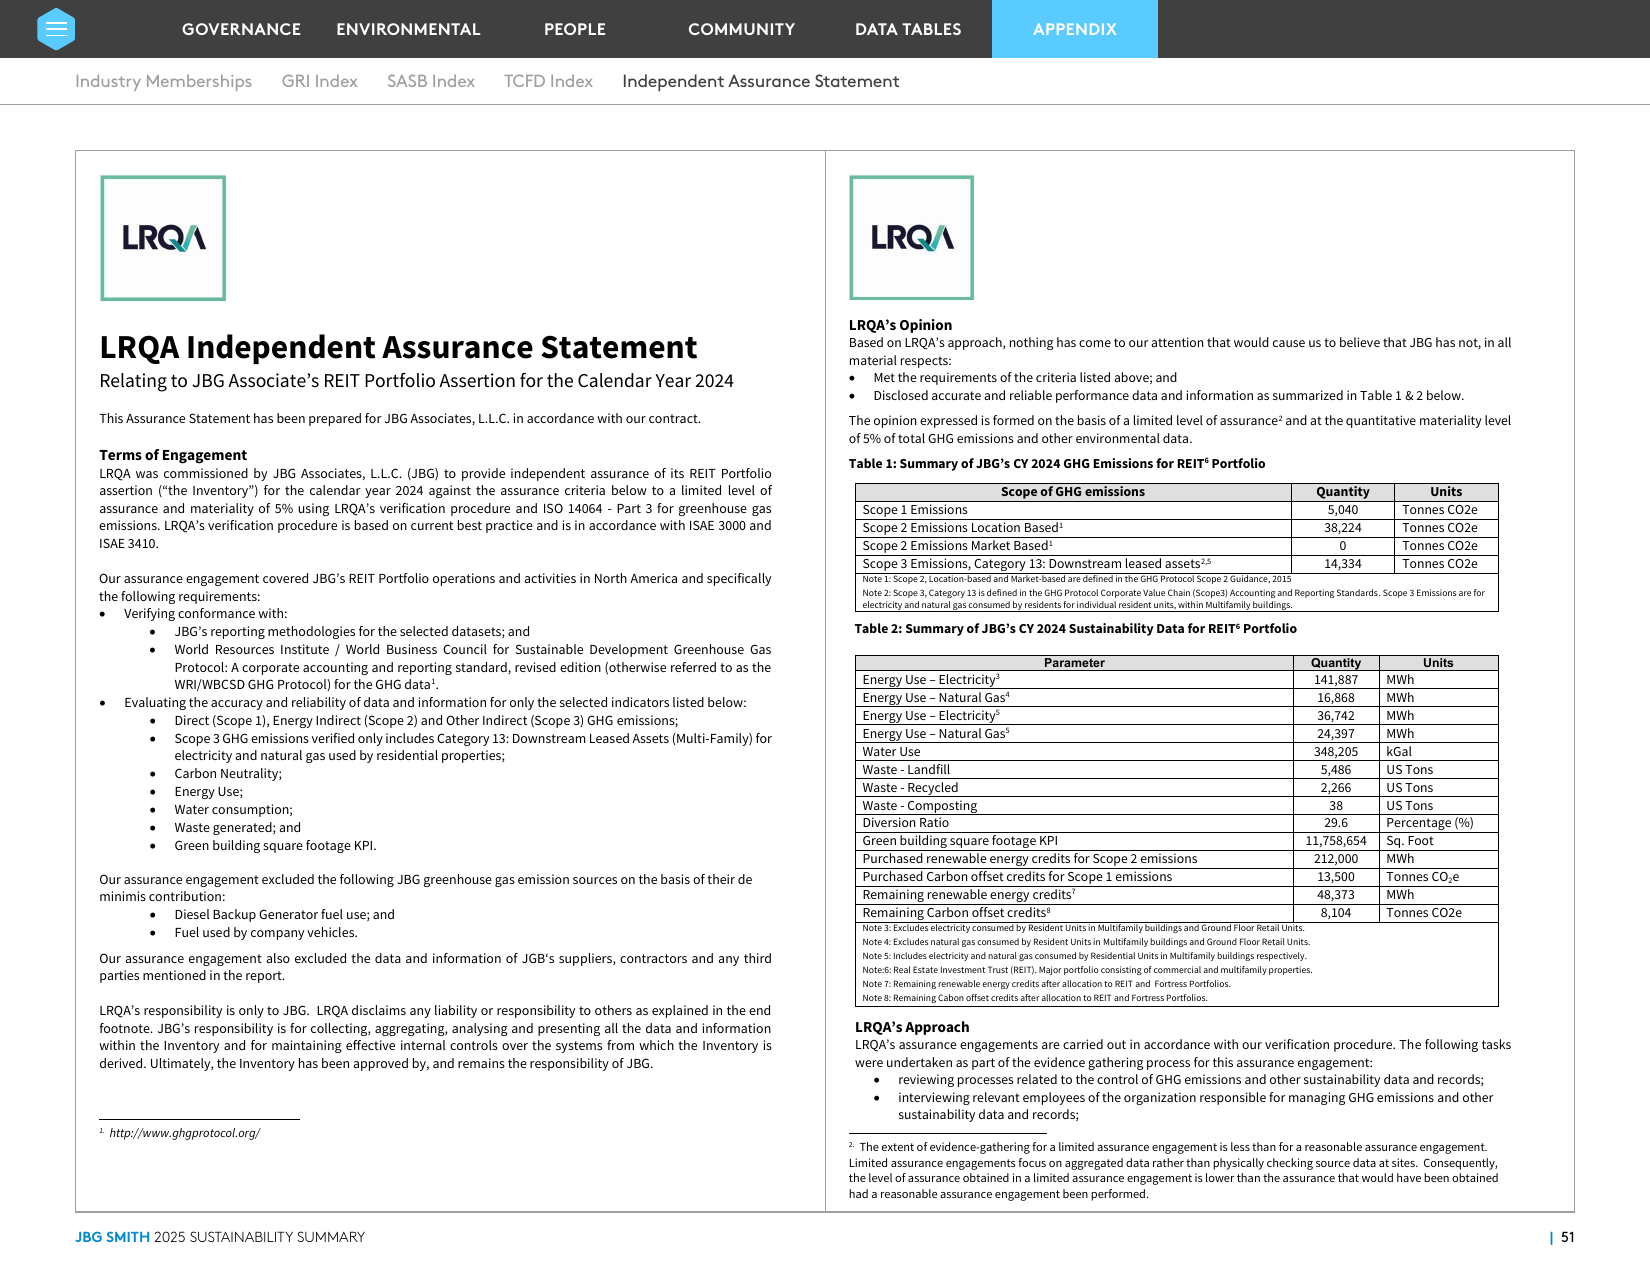Select the 'Scope 1 Emissions' table row label

point(915,510)
